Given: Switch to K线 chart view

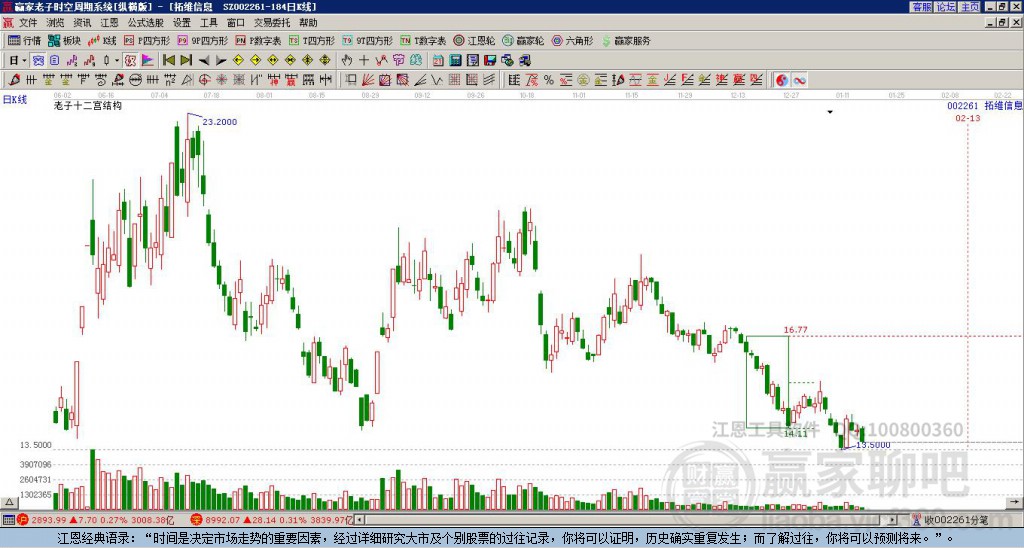Looking at the screenshot, I should (102, 40).
